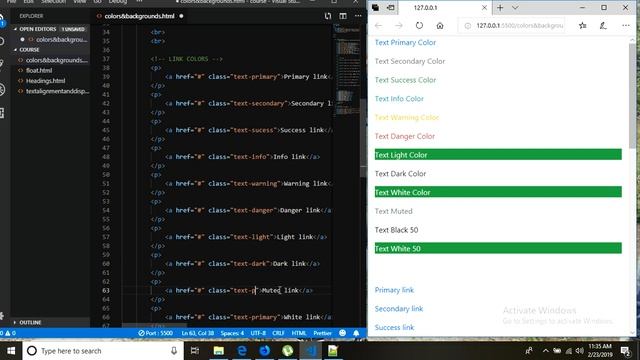640x360 pixels.
Task: Click Port : 5500 live server status
Action: click(156, 333)
